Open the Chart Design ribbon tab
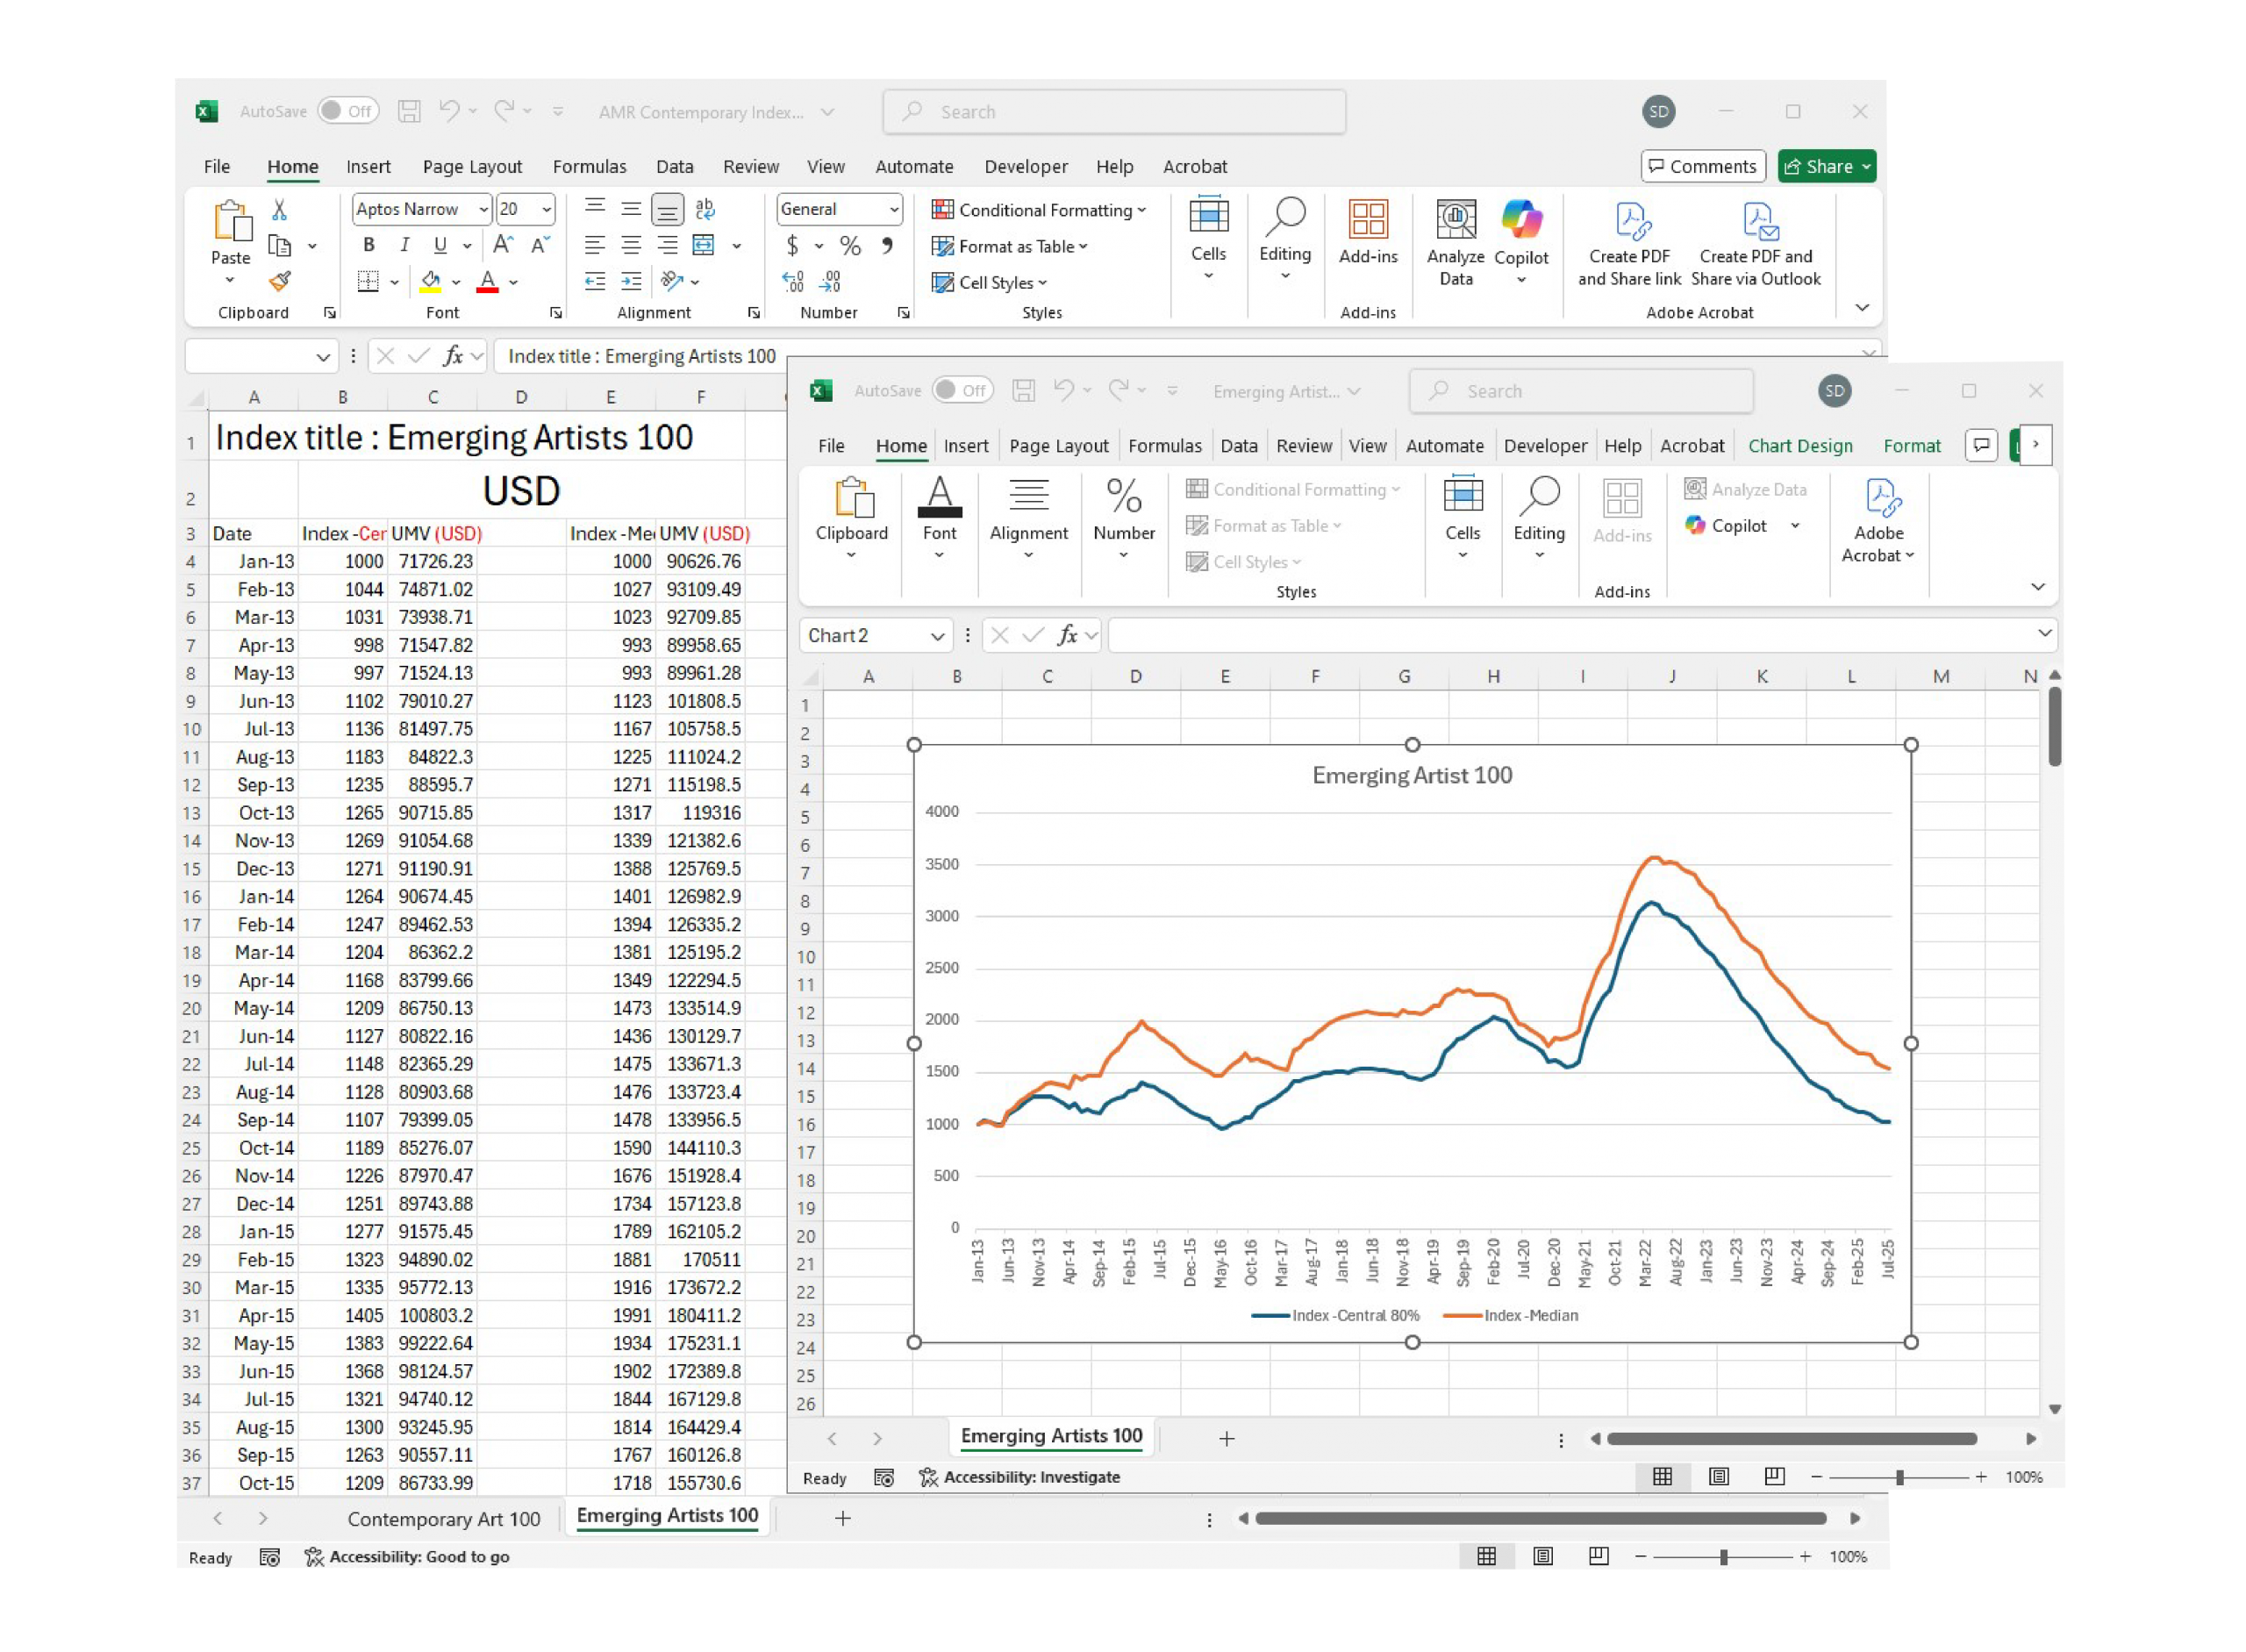Screen dimensions: 2246x1652 tap(1799, 446)
